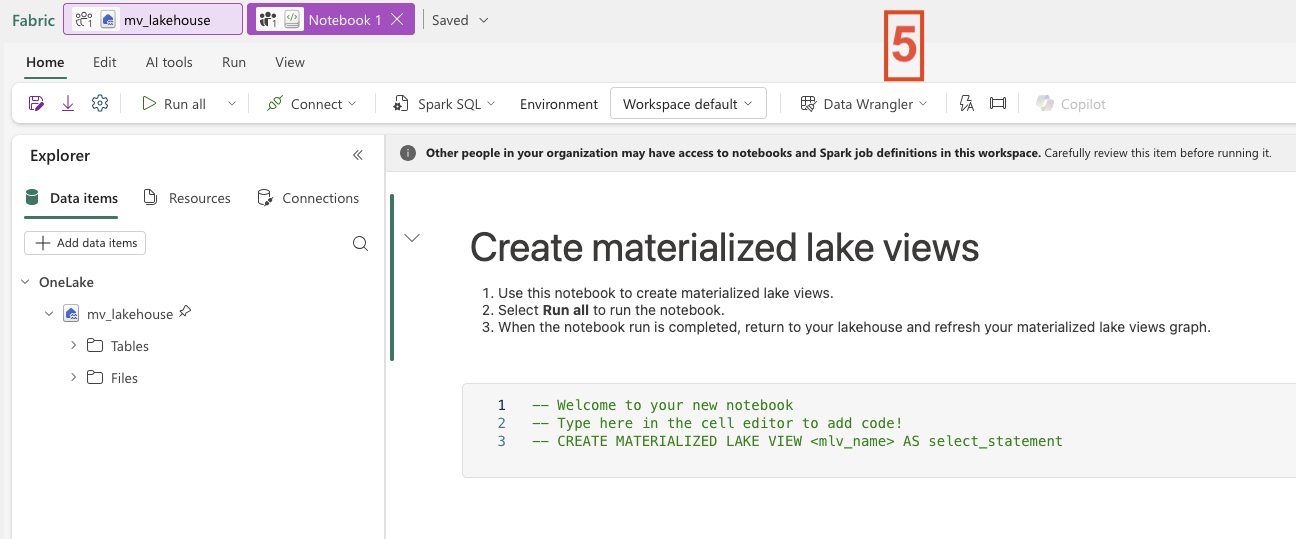Collapse the Explorer panel
This screenshot has height=539, width=1296.
point(358,156)
